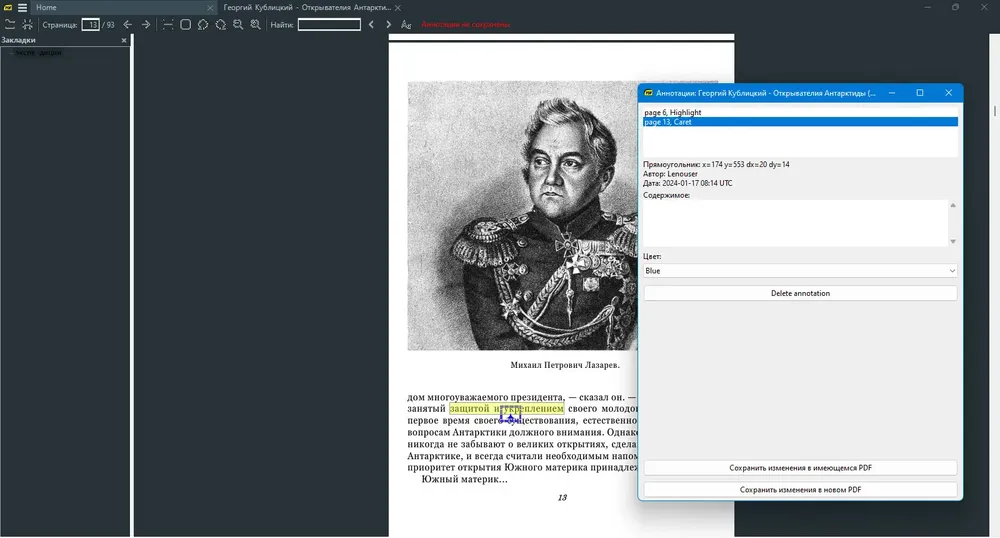
Task: Find the next search match
Action: [x=388, y=25]
